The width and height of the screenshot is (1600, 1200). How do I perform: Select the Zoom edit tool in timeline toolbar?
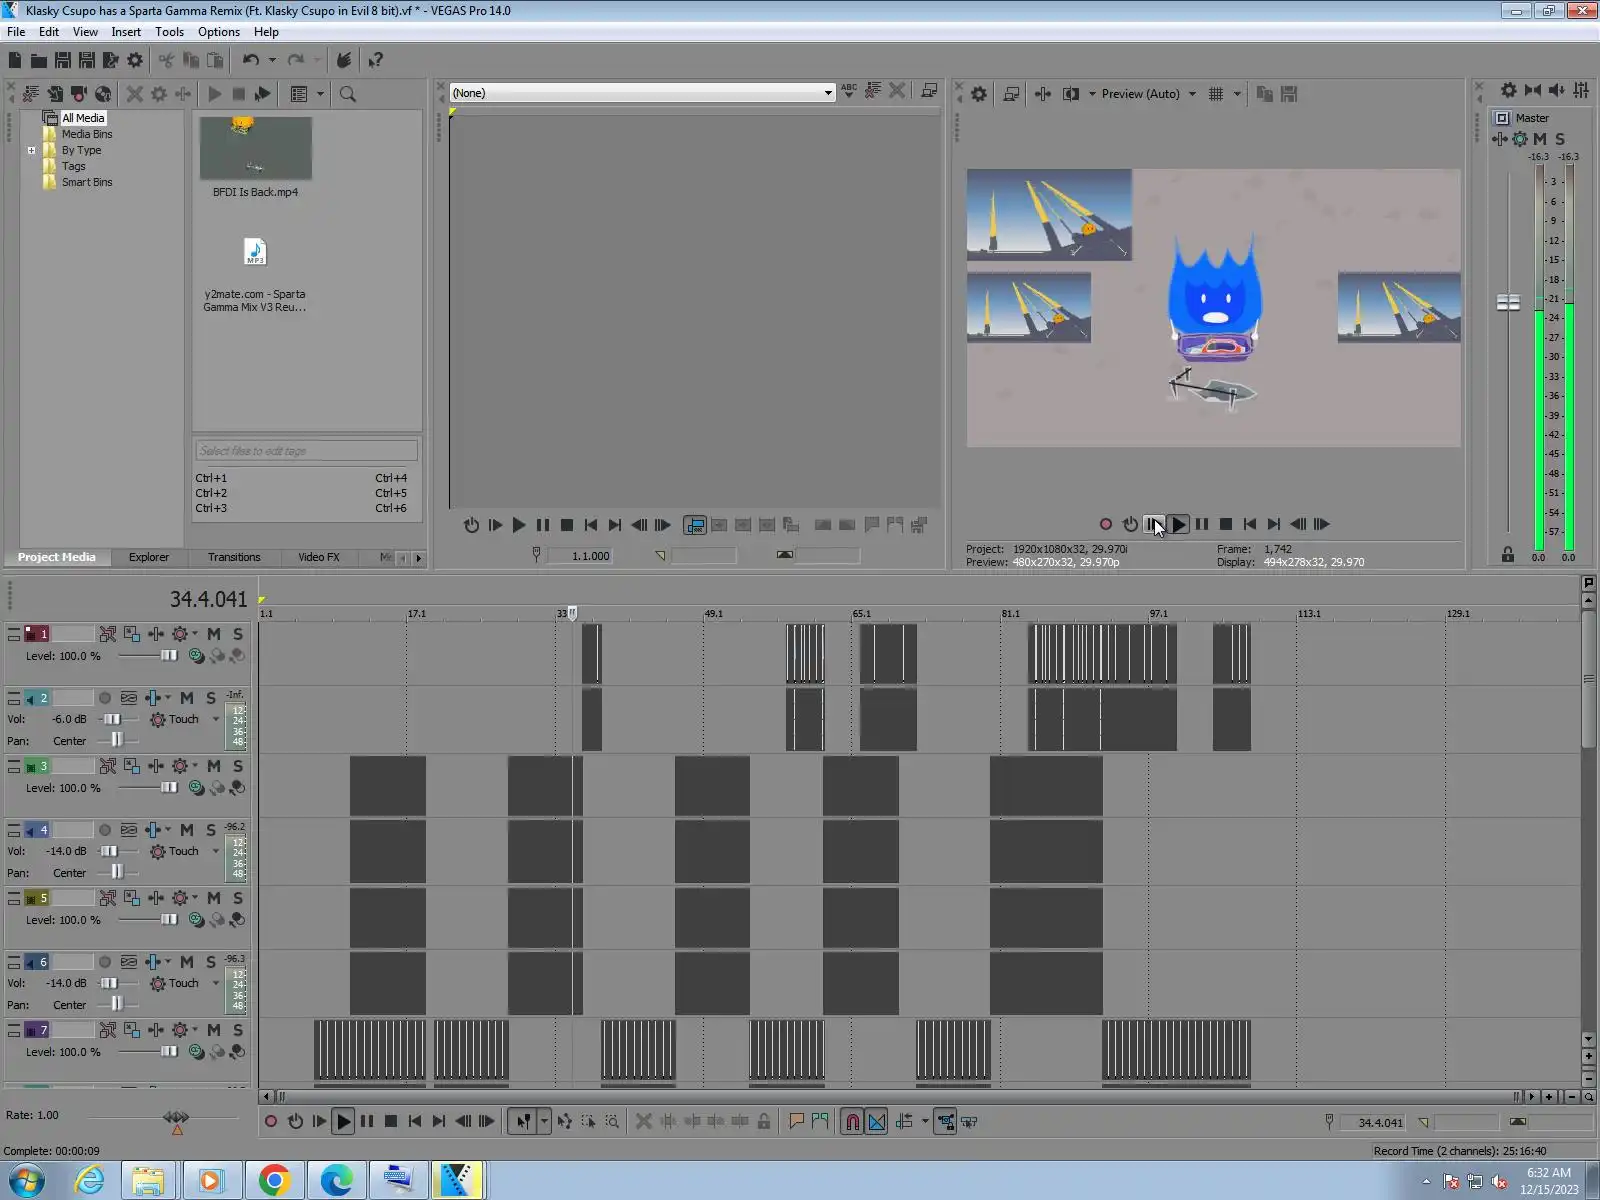coord(612,1122)
